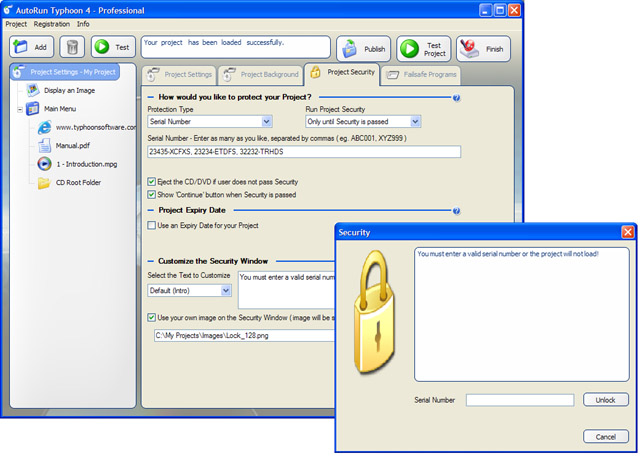Screen dimensions: 640x456
Task: Select CD Root Folder tree item
Action: [x=78, y=182]
